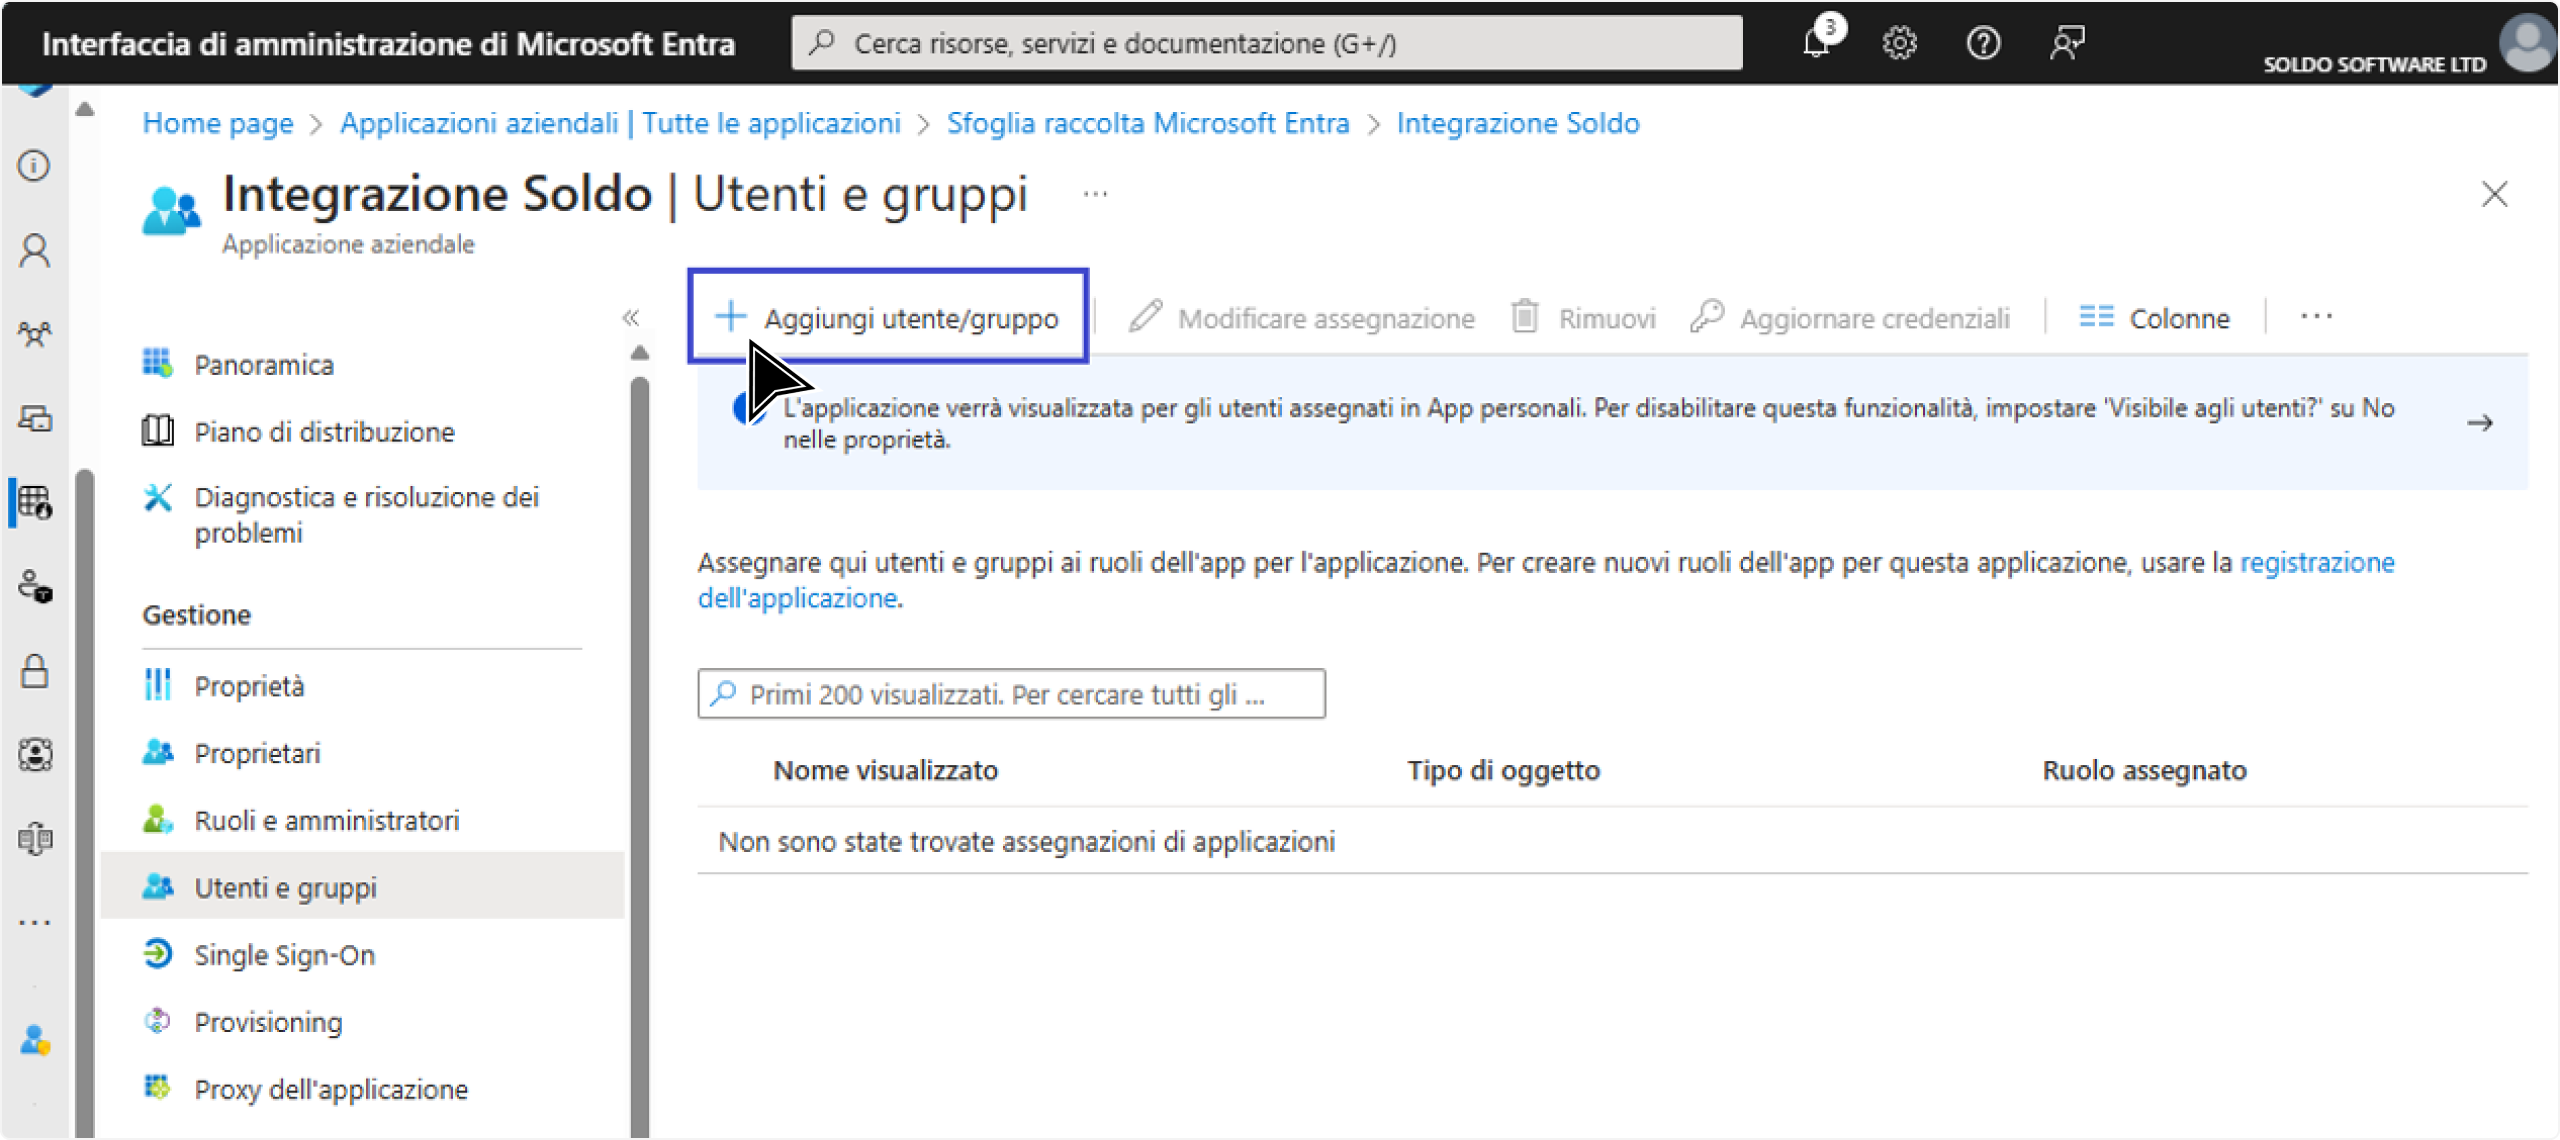Close the Utenti e gruppi blade
Image resolution: width=2560 pixels, height=1140 pixels.
[2494, 194]
